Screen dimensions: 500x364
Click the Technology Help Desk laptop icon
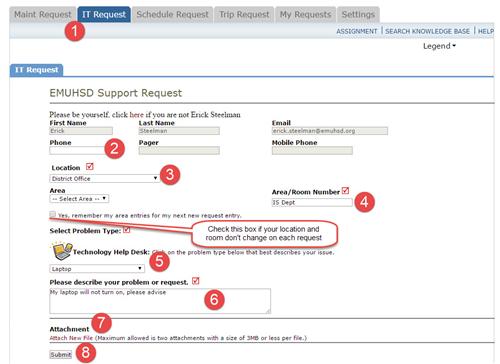tap(62, 251)
